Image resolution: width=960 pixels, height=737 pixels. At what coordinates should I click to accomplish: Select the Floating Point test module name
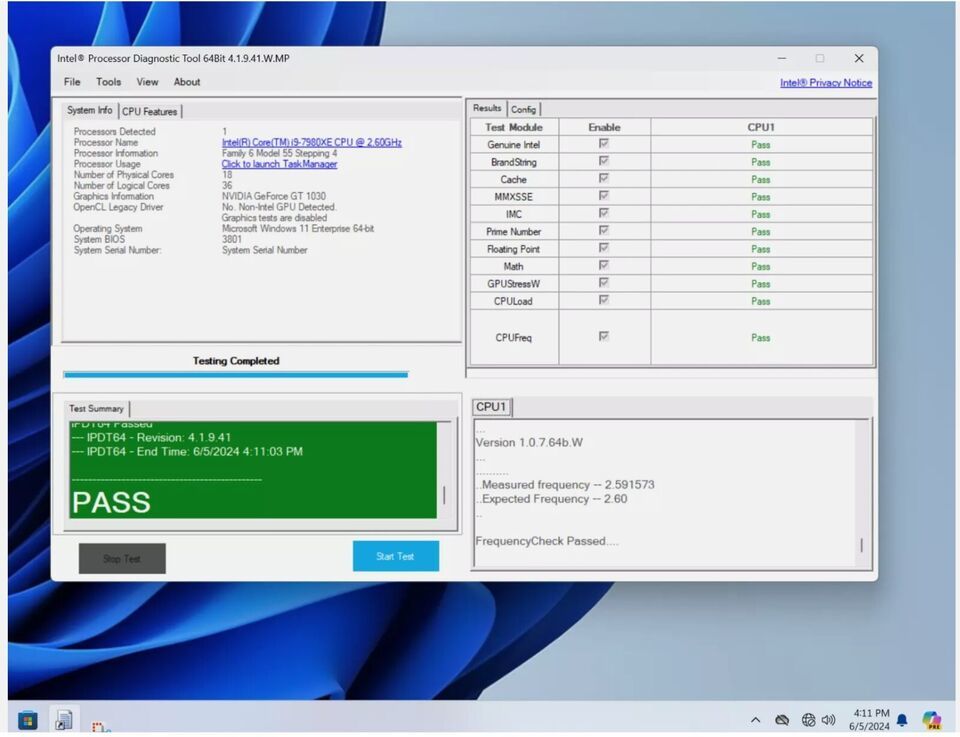514,249
